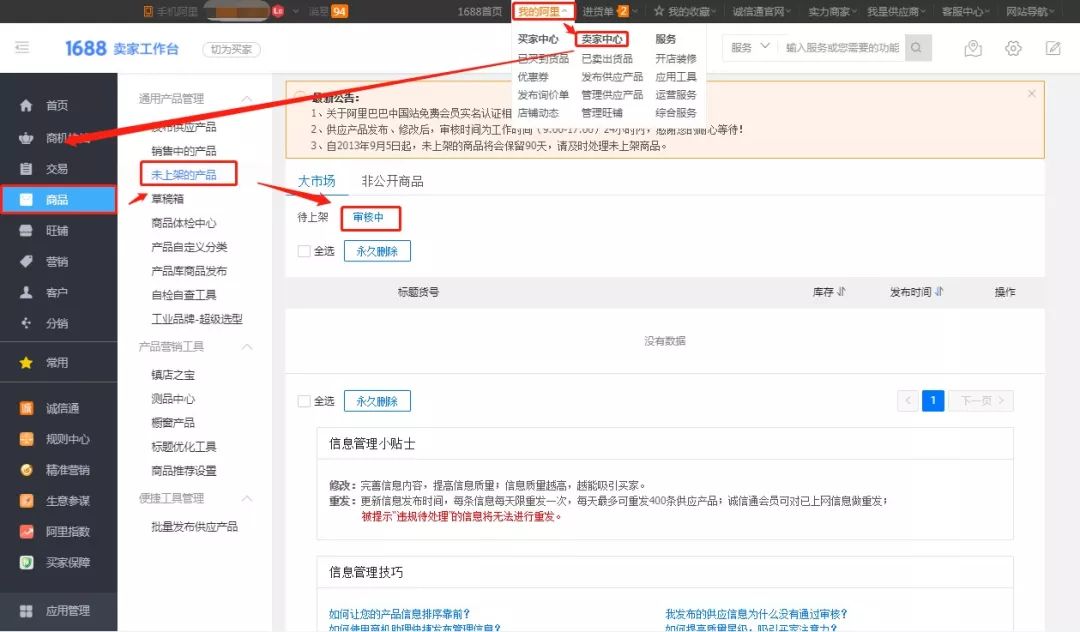Collapse the 便捷工具管理 section
The image size is (1080, 632).
coord(247,498)
